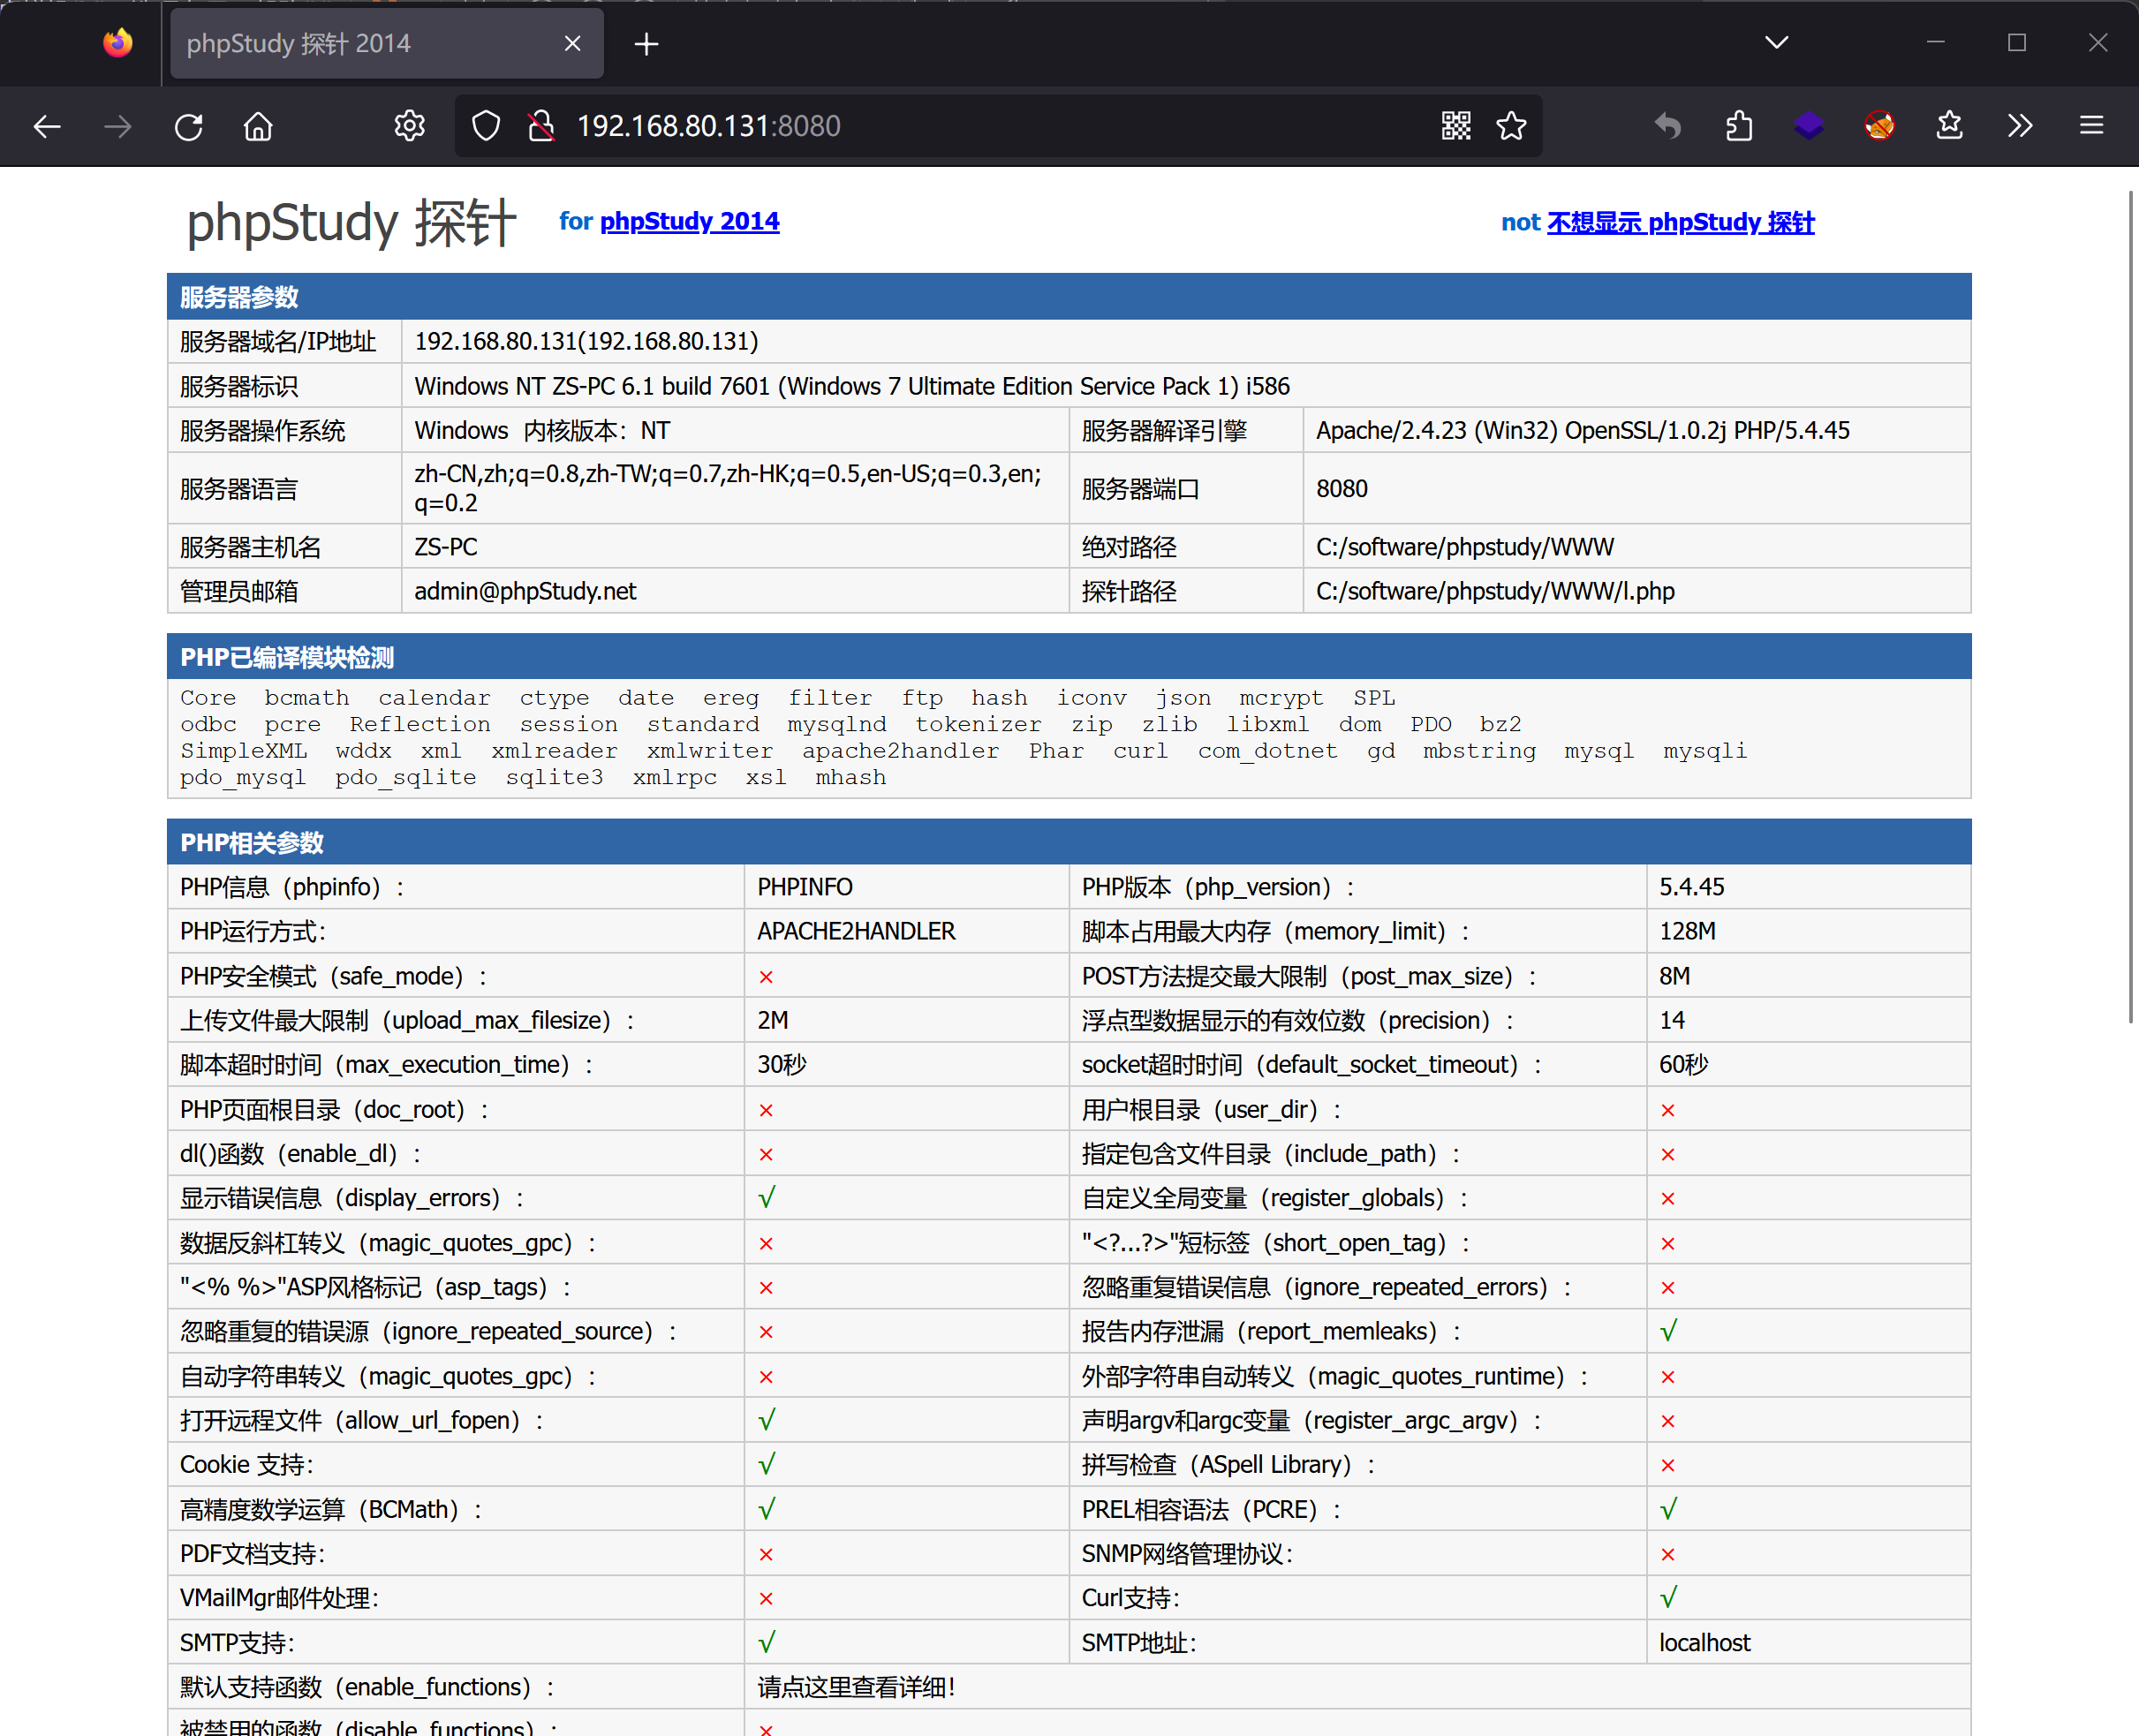Select APACHE2HANDLER run mode value
Viewport: 2139px width, 1736px height.
click(x=856, y=931)
